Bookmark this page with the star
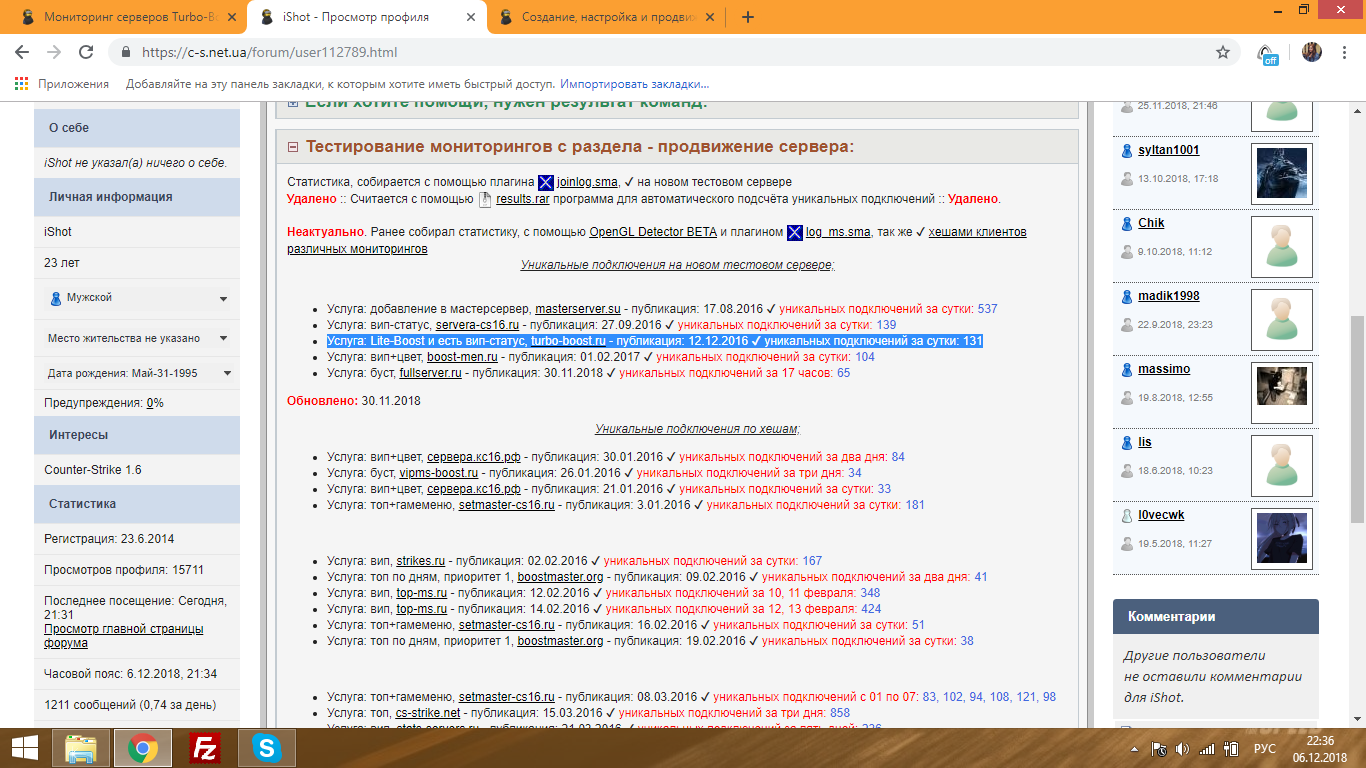 pos(1223,52)
